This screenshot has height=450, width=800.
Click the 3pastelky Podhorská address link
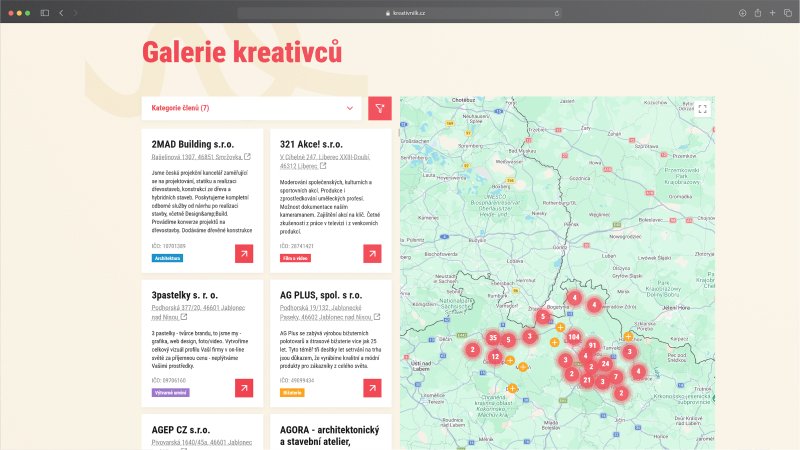coord(198,312)
